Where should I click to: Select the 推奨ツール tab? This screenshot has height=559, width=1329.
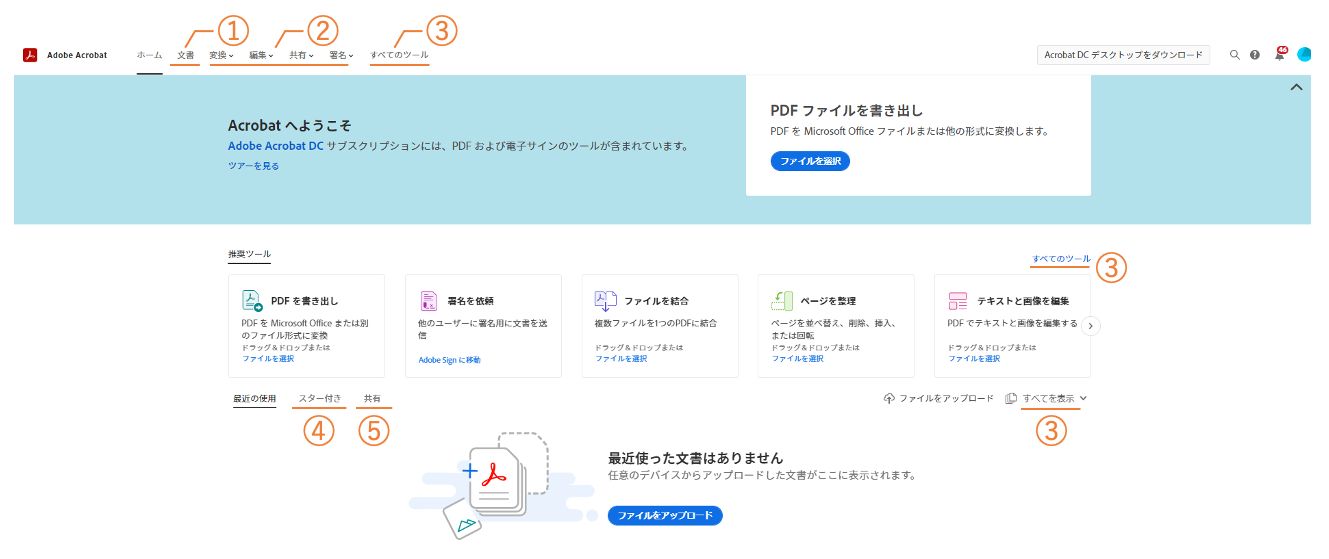pos(249,254)
